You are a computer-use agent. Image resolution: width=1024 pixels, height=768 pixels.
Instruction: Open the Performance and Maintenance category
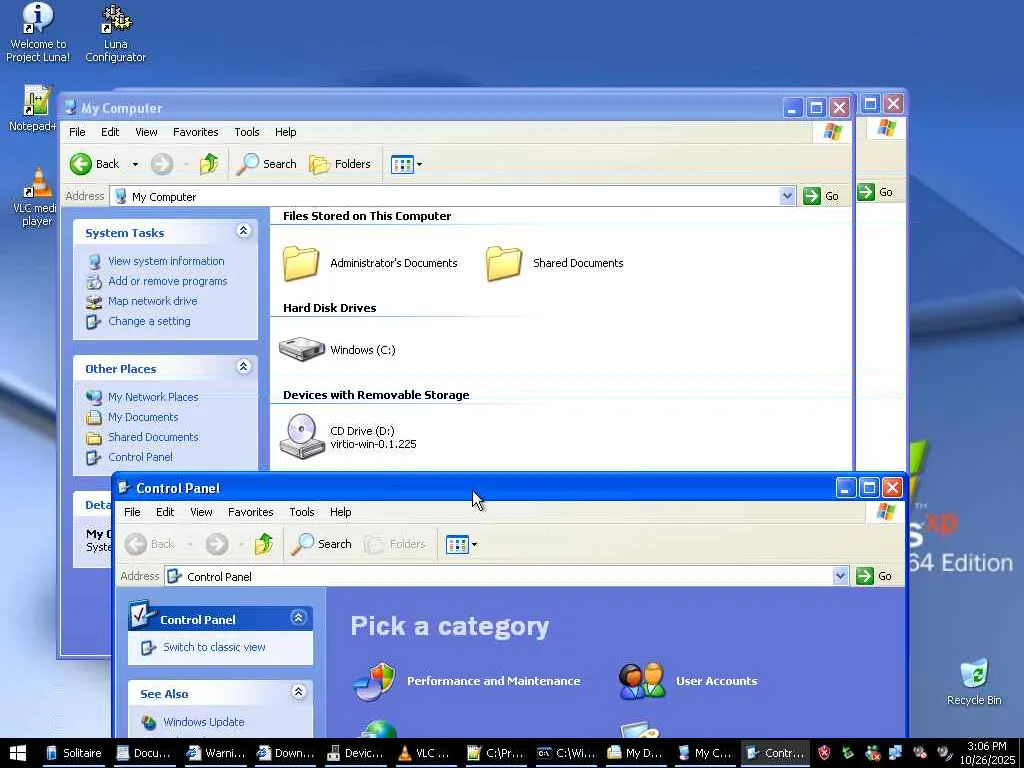click(467, 681)
